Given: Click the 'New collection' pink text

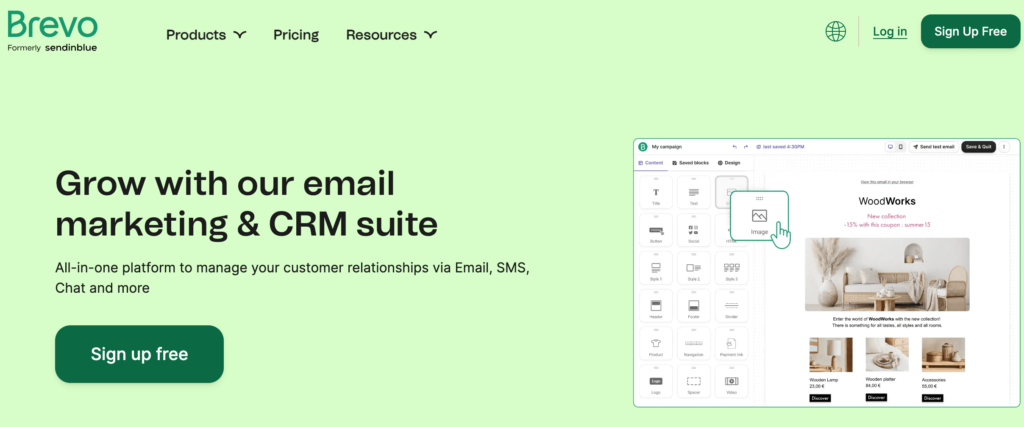Looking at the screenshot, I should (x=887, y=216).
